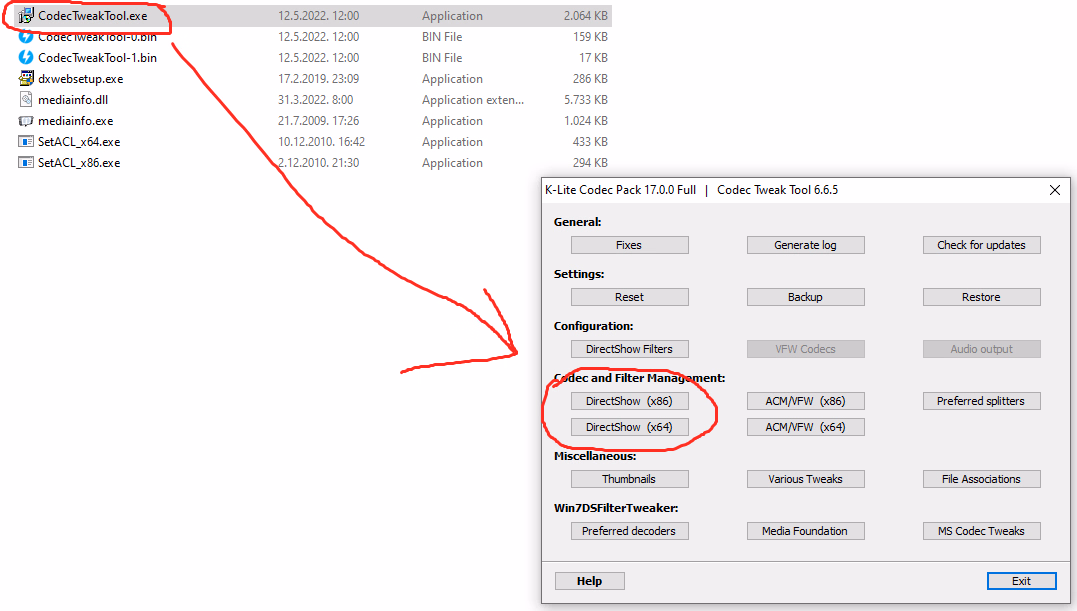Select the SetACL_x64.exe file icon

27,142
